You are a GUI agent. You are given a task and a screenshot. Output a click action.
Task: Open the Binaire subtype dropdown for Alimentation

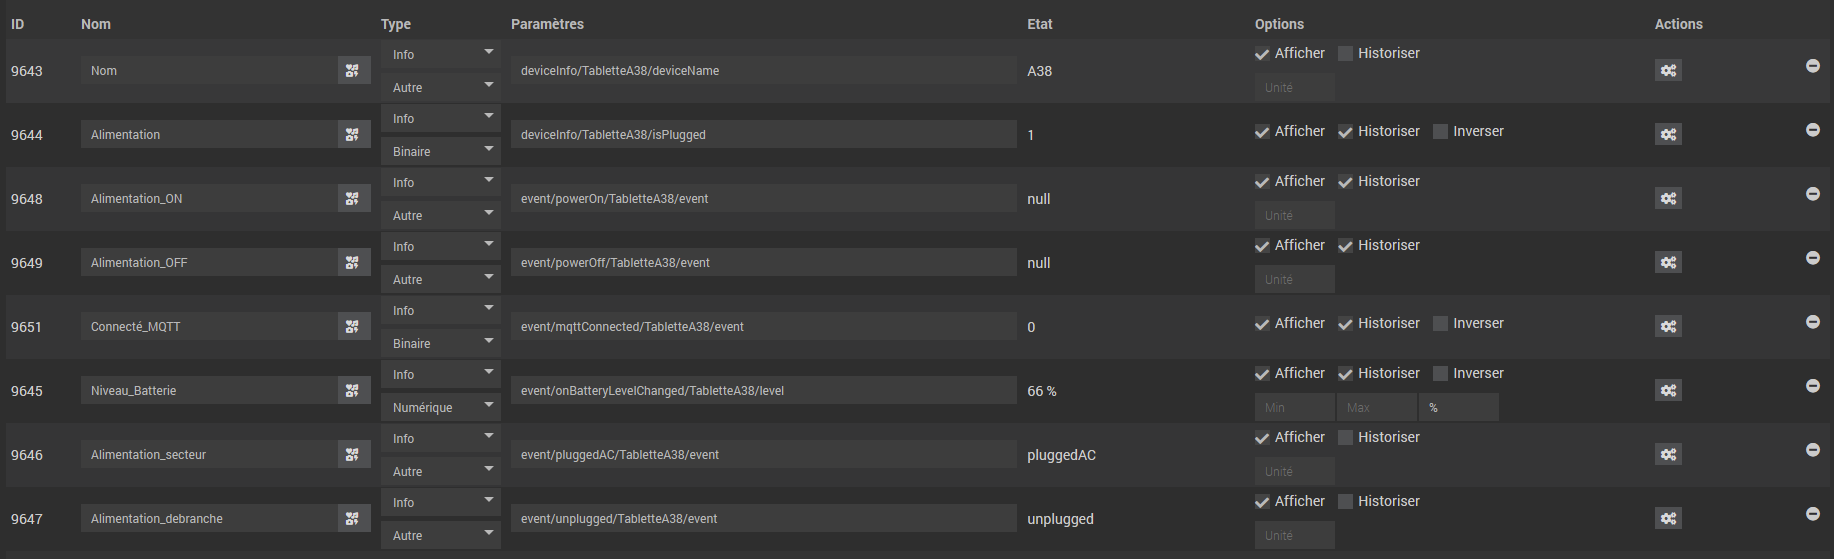click(440, 152)
